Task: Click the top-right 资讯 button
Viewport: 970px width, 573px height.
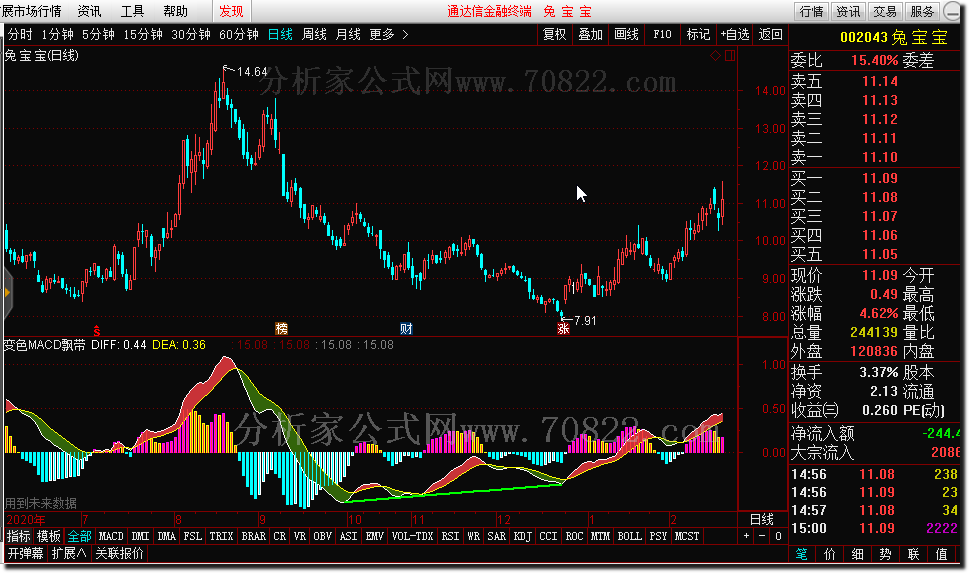Action: point(848,11)
